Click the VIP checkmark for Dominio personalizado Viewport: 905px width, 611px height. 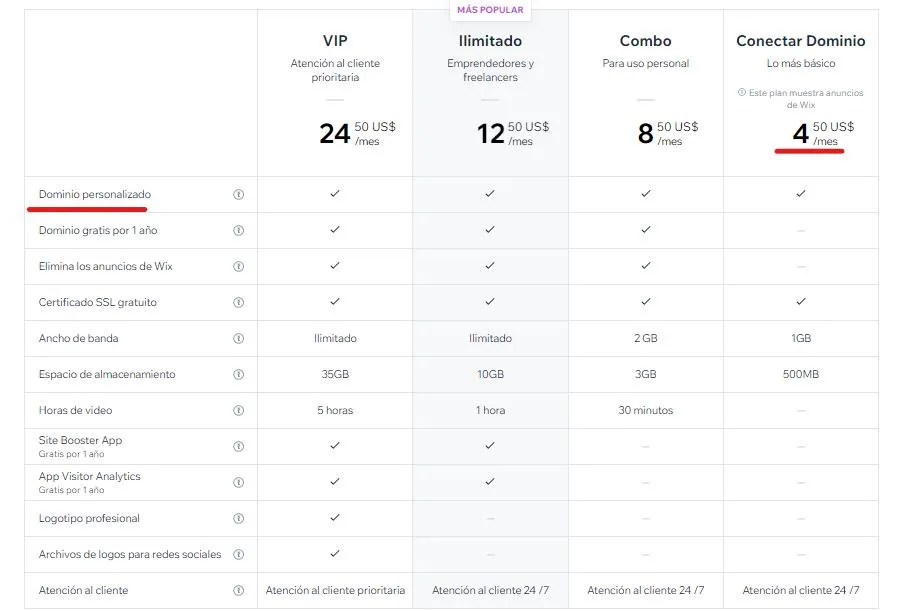(x=334, y=194)
